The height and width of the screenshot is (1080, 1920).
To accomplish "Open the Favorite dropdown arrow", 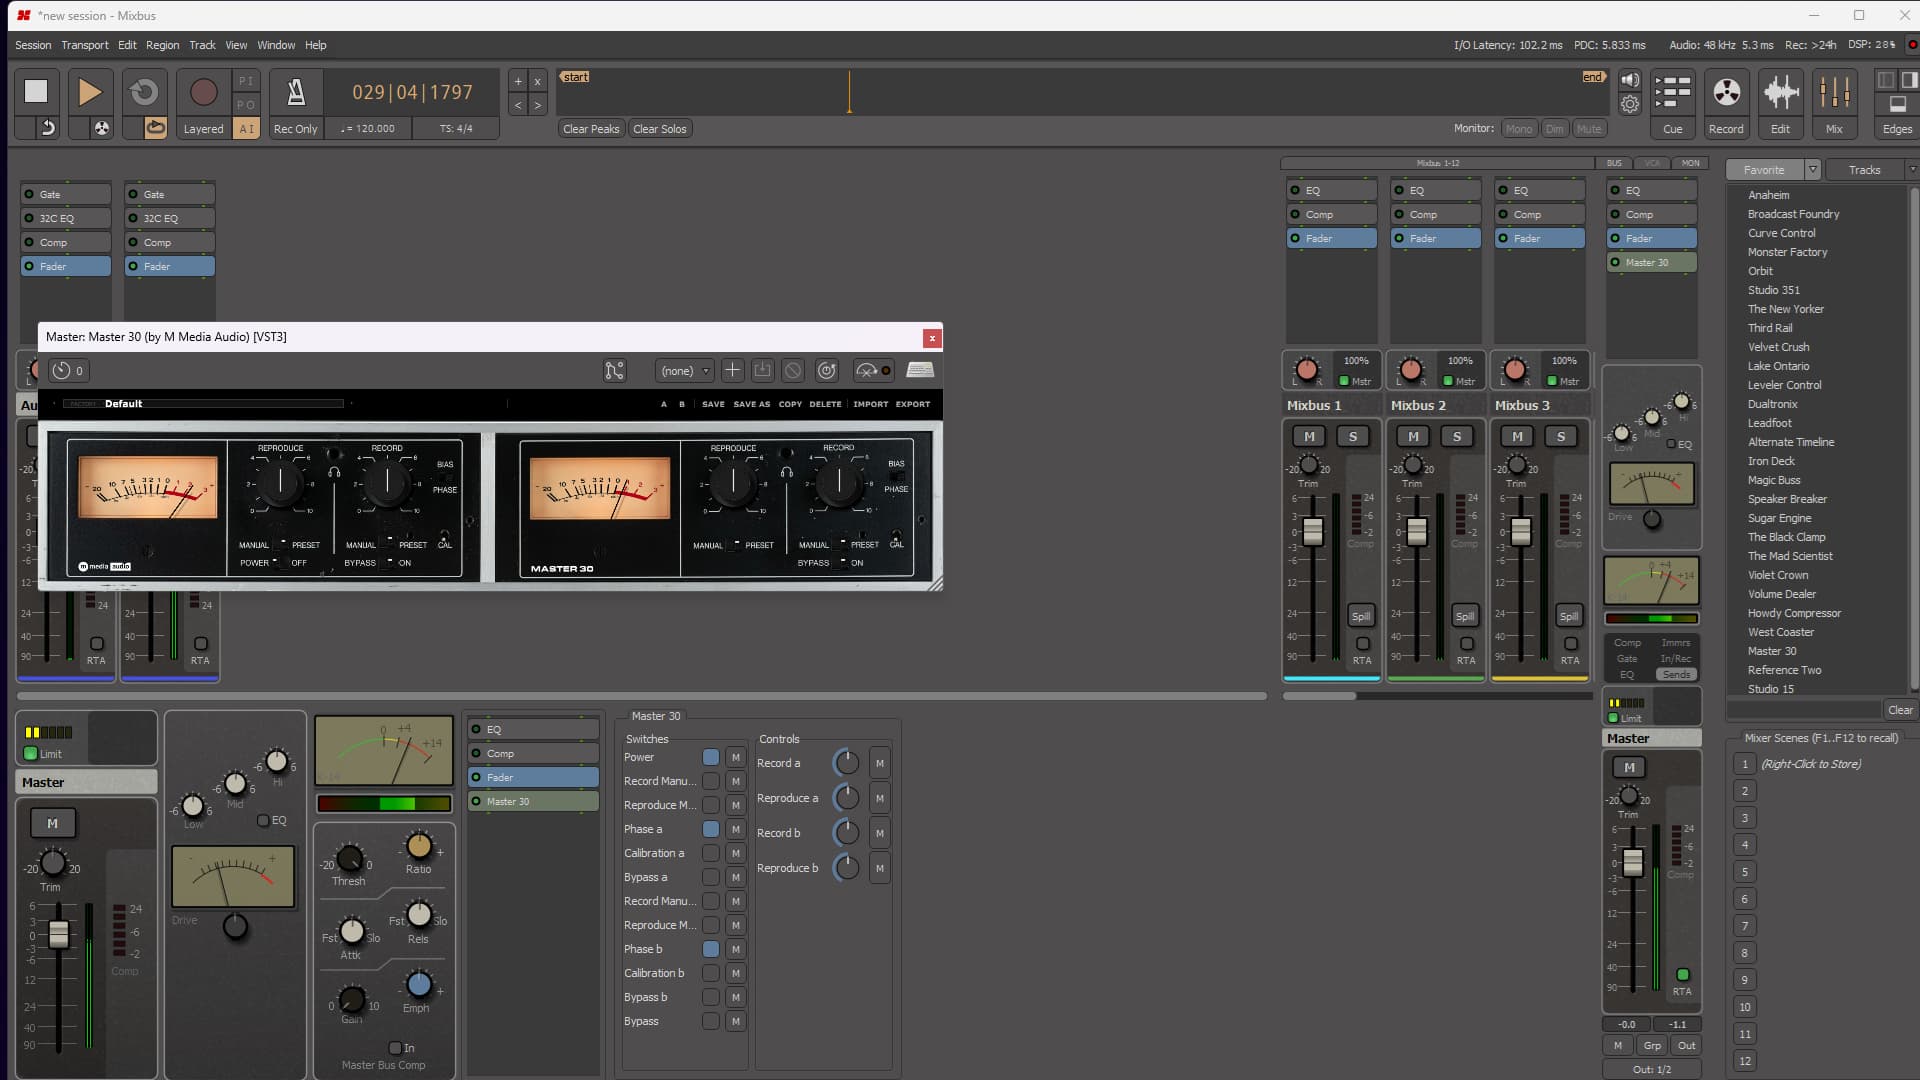I will [1813, 170].
